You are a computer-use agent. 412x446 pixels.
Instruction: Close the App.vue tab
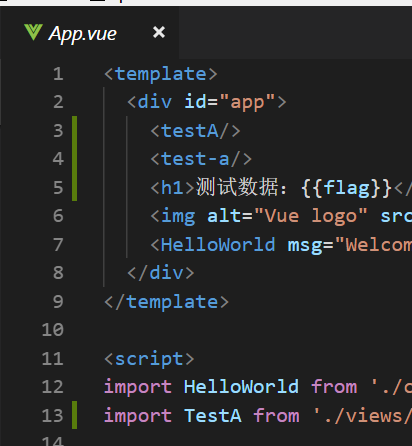tap(159, 32)
